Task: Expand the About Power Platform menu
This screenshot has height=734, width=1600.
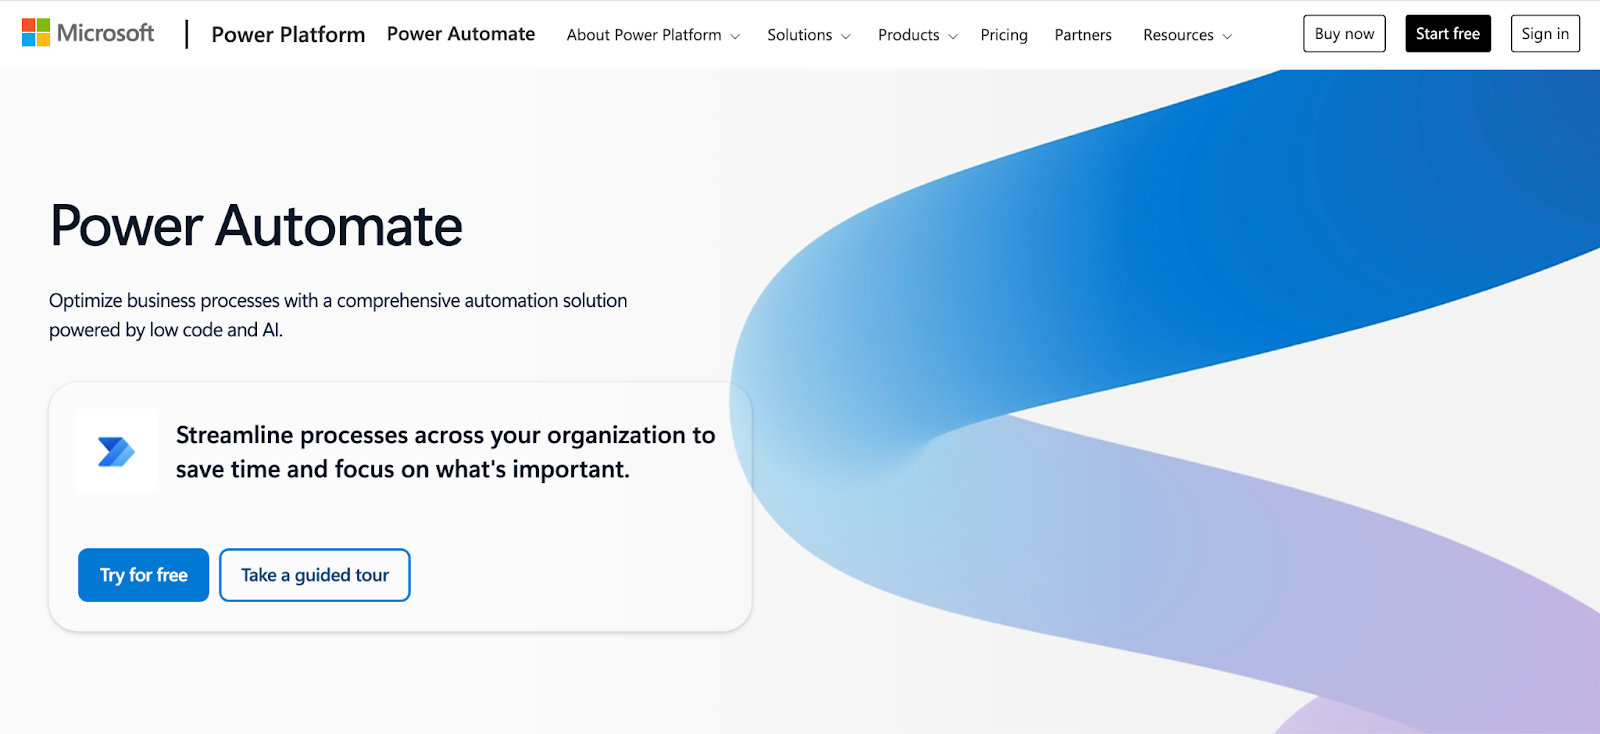Action: tap(653, 35)
